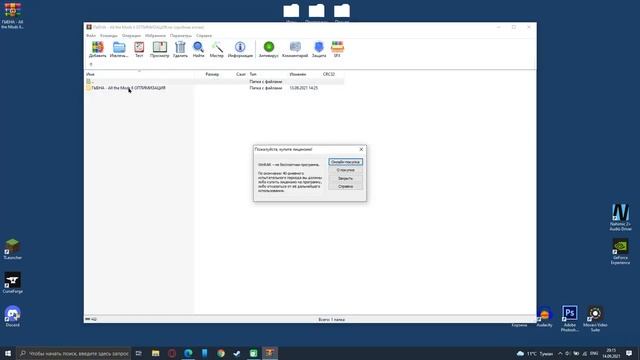Run the Тест archive test tool
Viewport: 640px width, 360px height.
(x=139, y=49)
